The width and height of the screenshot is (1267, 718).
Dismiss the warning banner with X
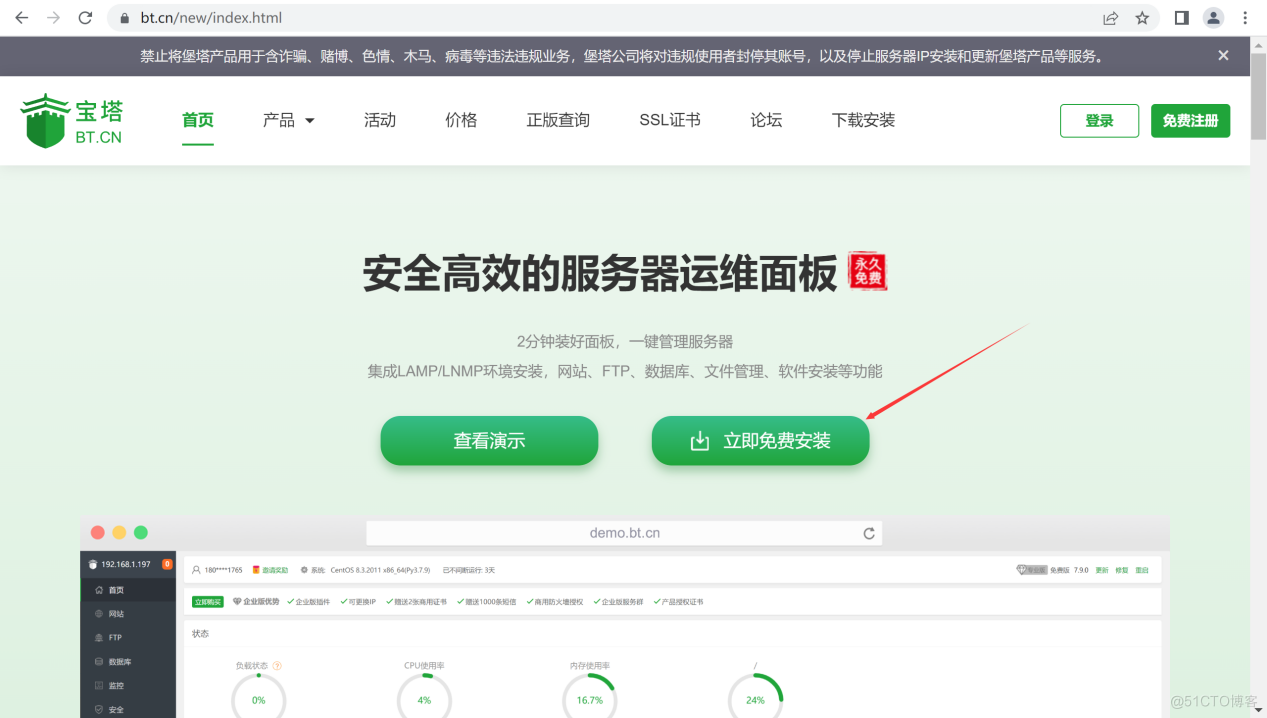(1223, 56)
